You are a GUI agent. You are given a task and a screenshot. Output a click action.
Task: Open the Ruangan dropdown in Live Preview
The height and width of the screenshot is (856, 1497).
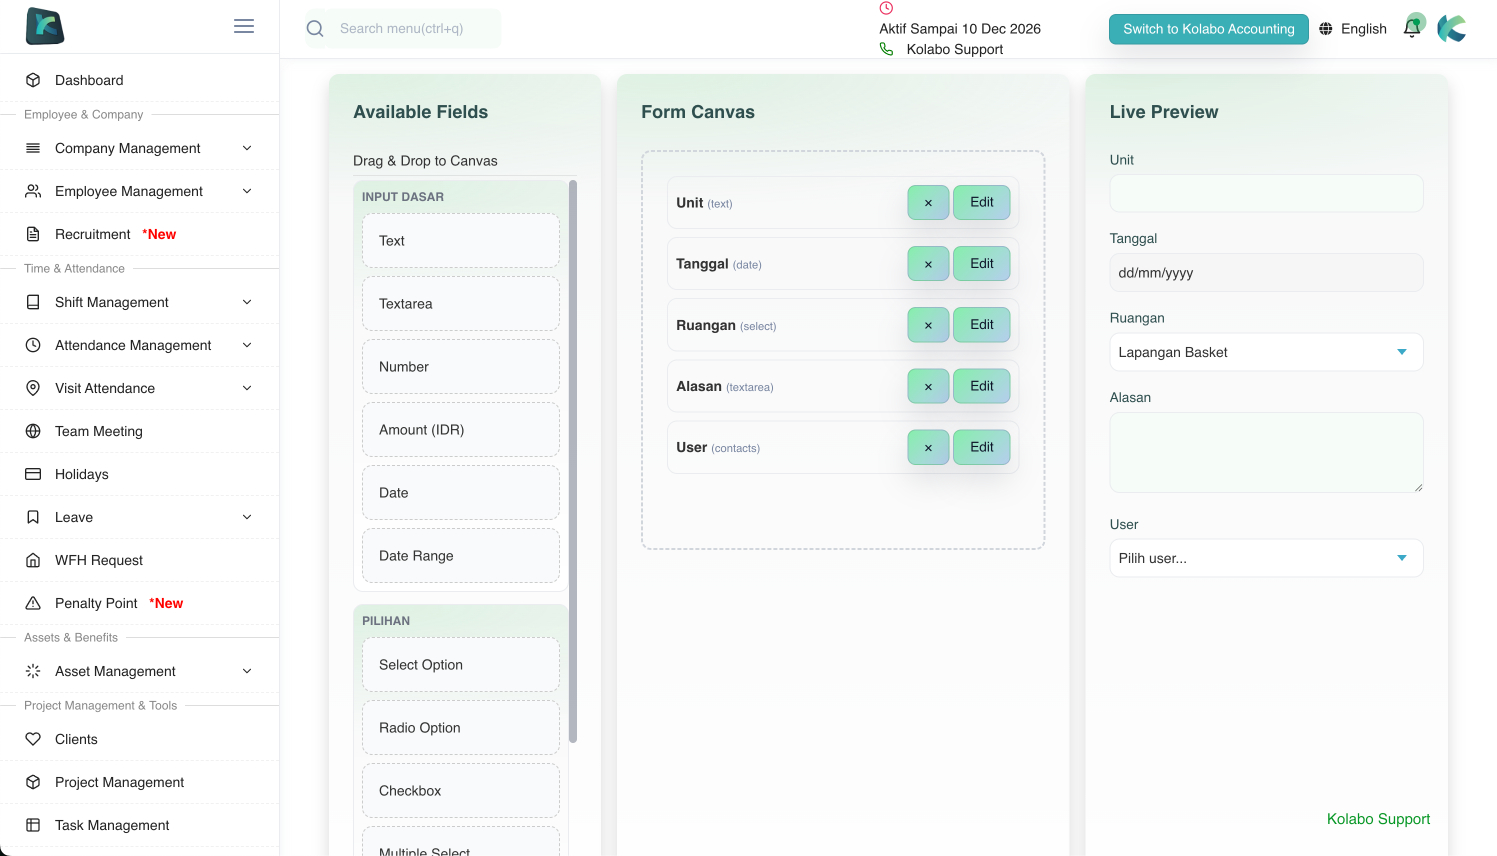(x=1265, y=352)
